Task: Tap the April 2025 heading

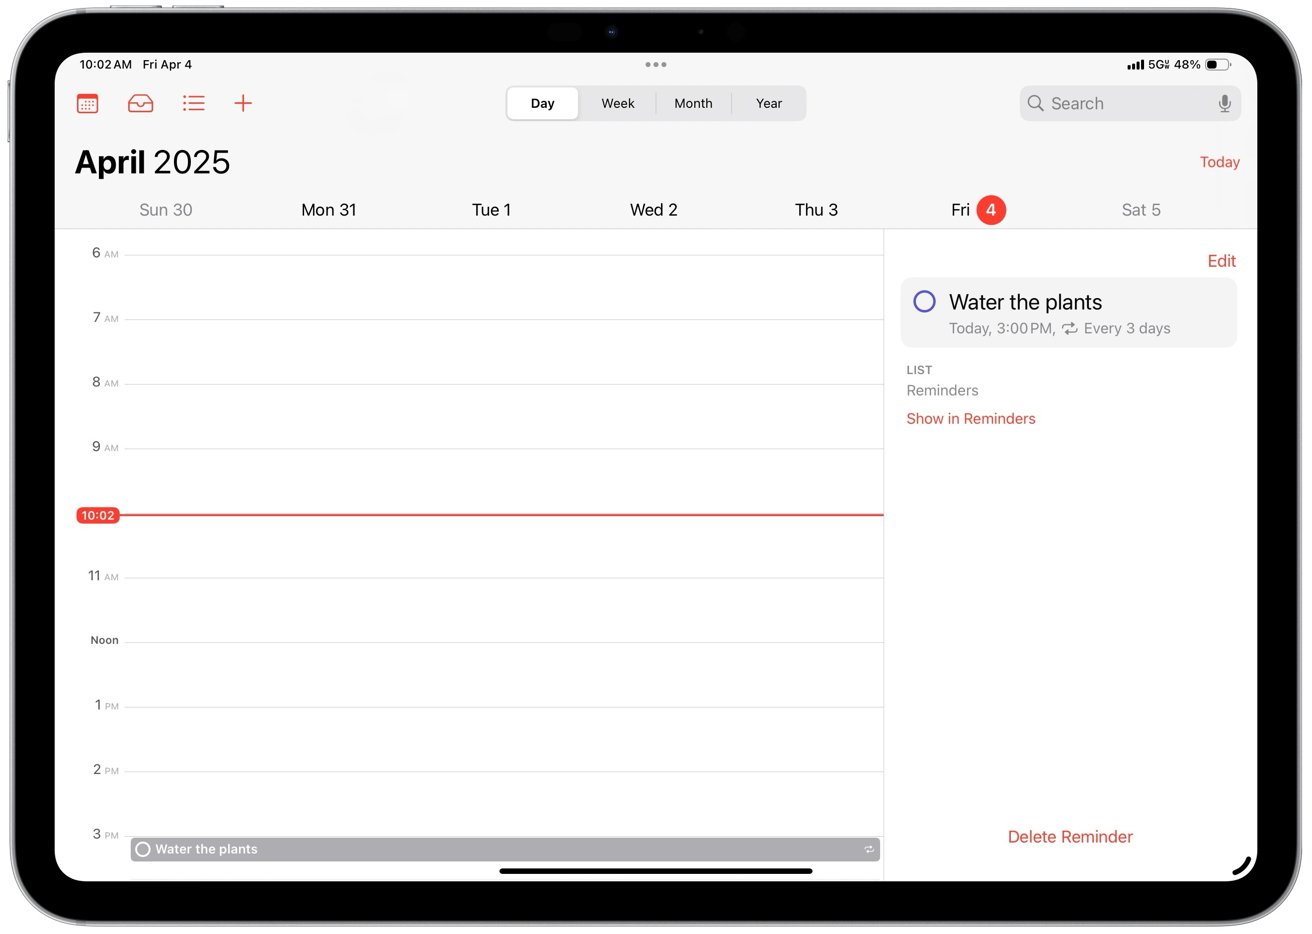Action: tap(153, 162)
